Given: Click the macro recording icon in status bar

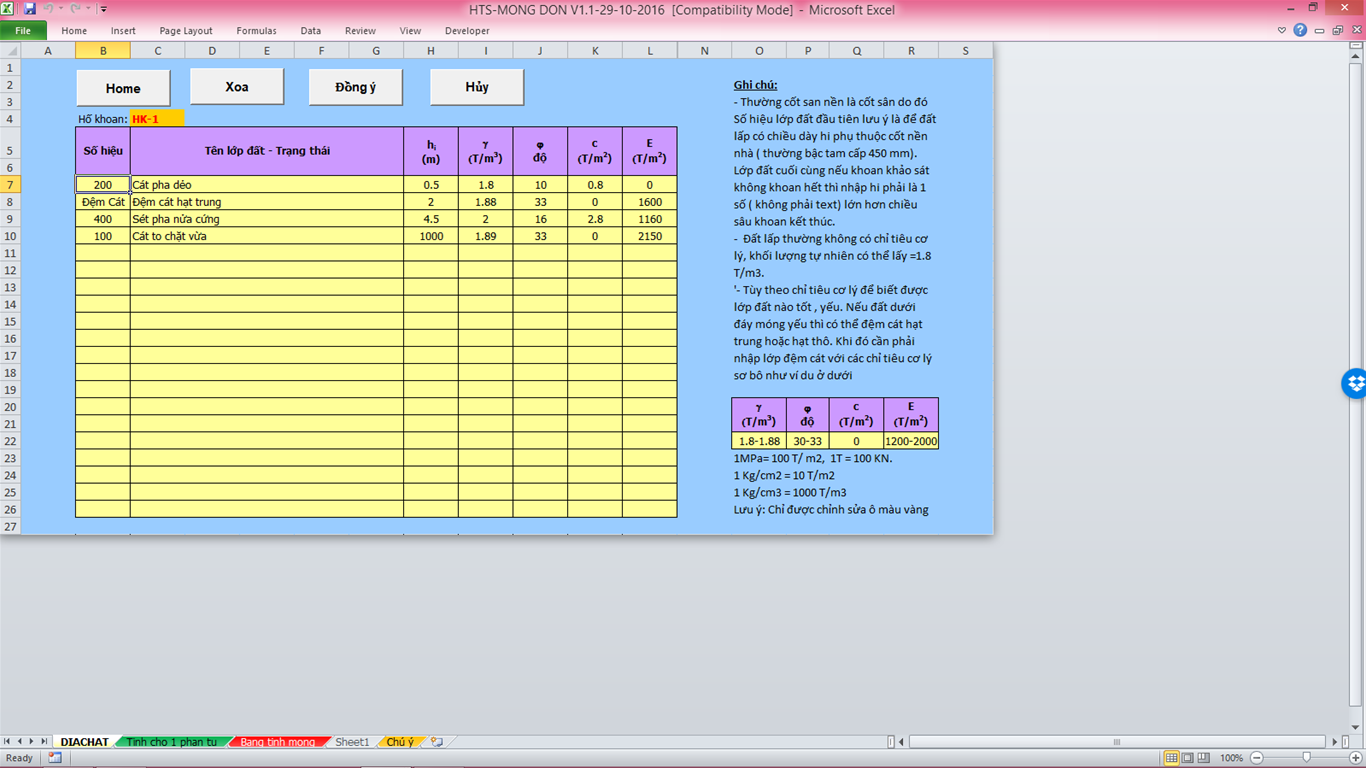Looking at the screenshot, I should (54, 758).
